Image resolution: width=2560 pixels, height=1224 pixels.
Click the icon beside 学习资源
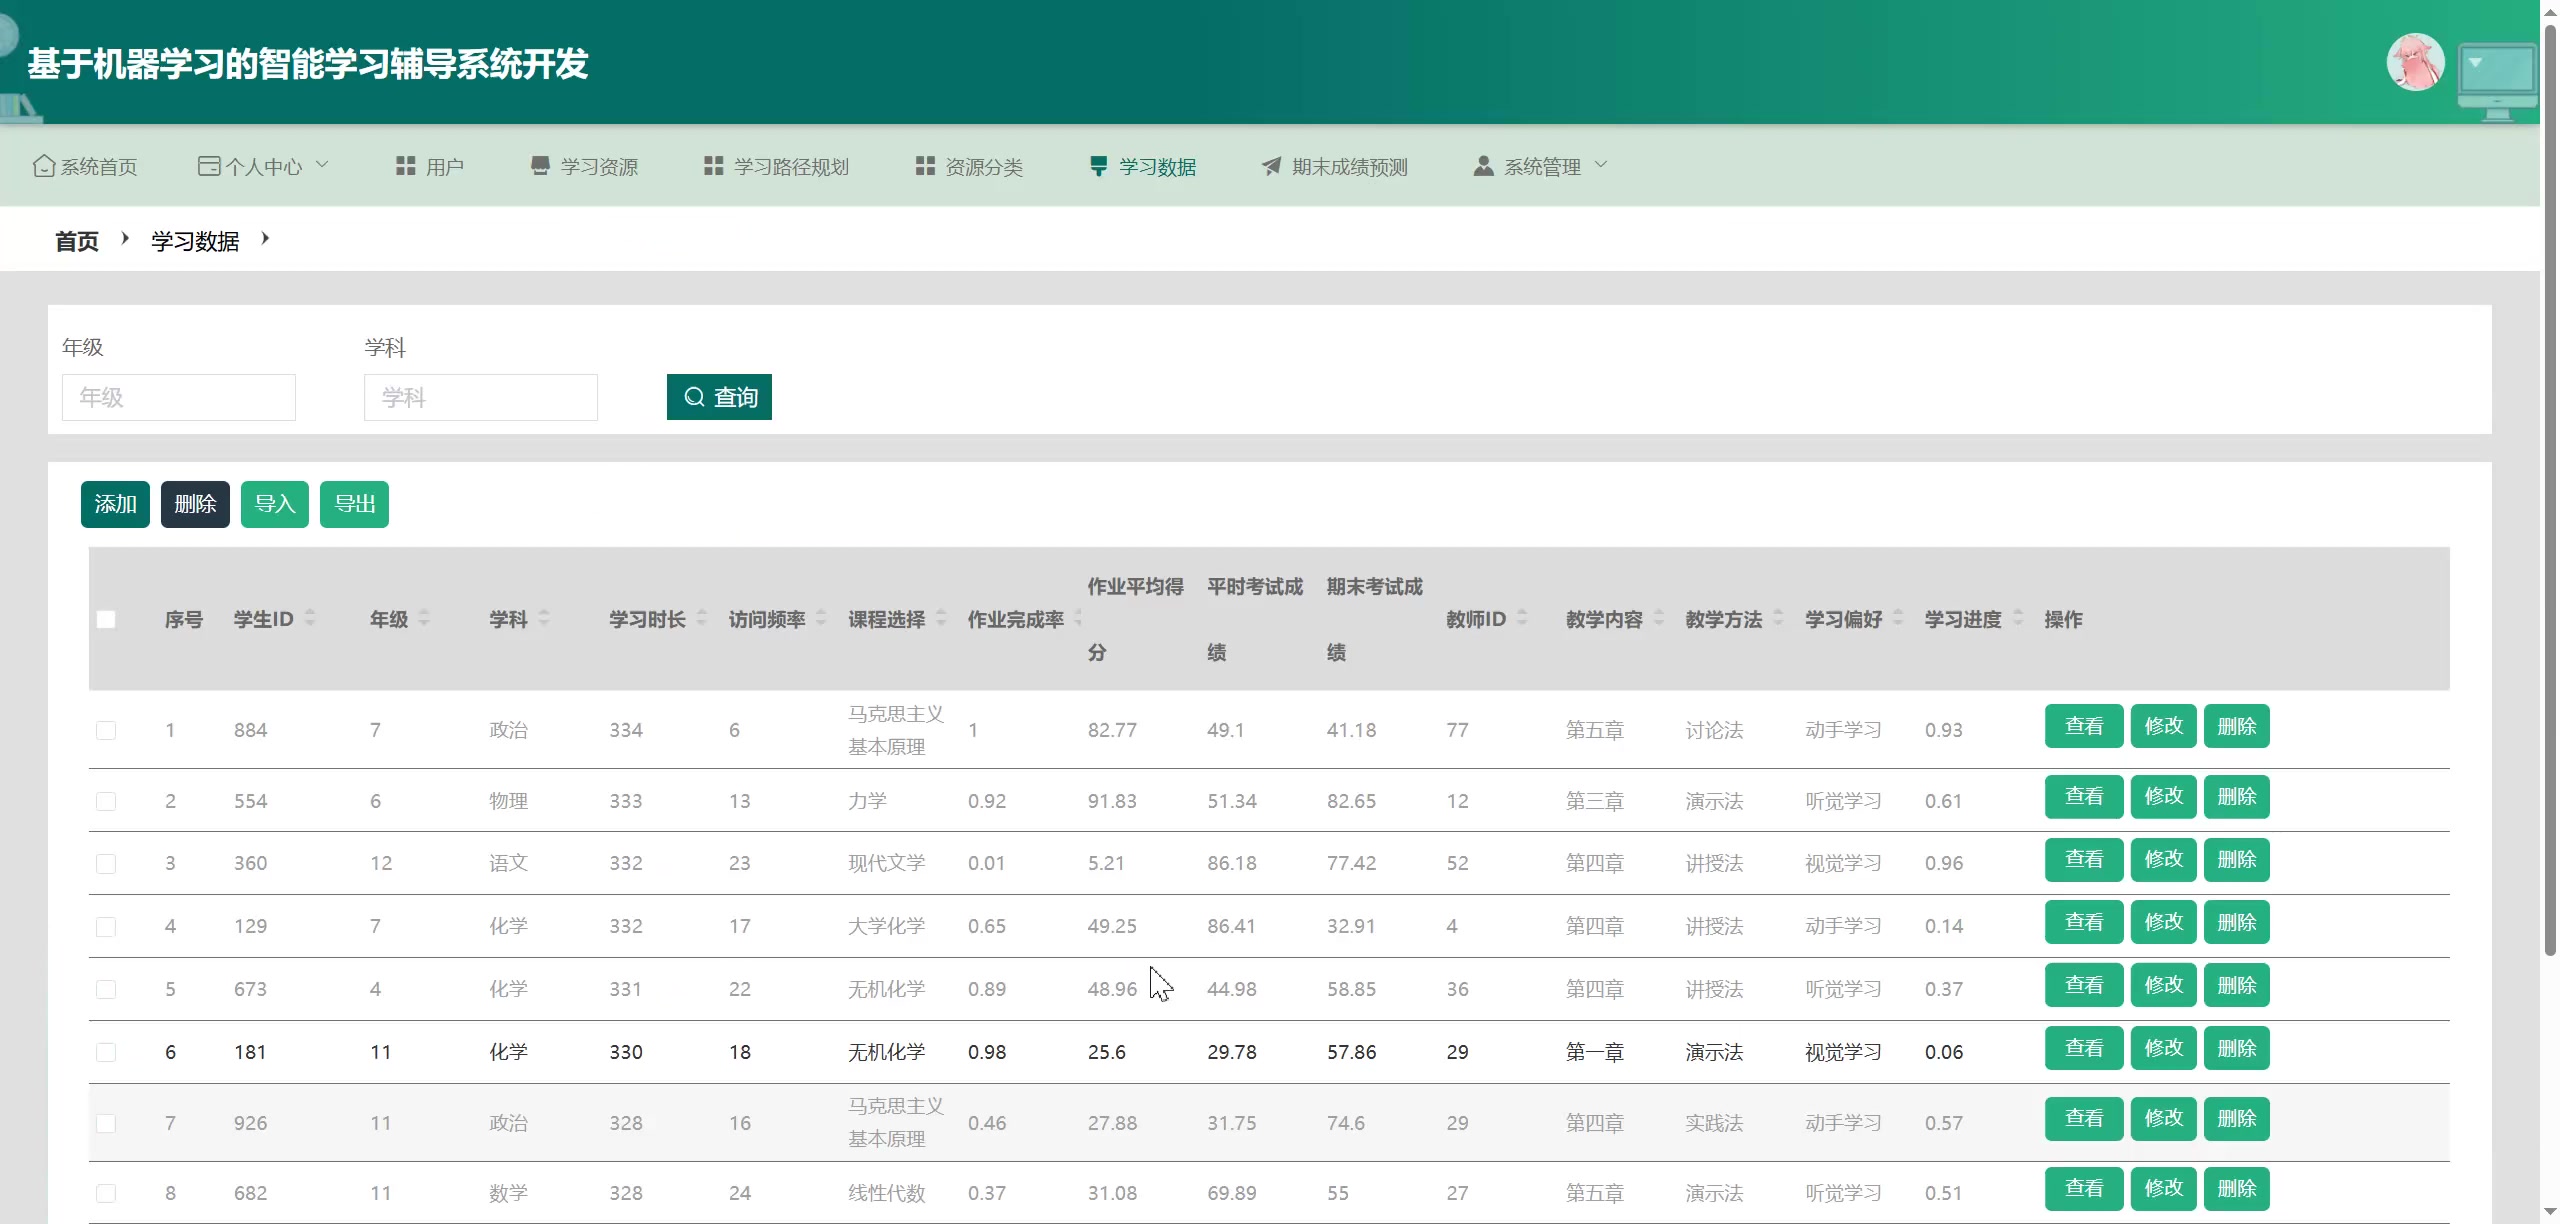(x=540, y=166)
